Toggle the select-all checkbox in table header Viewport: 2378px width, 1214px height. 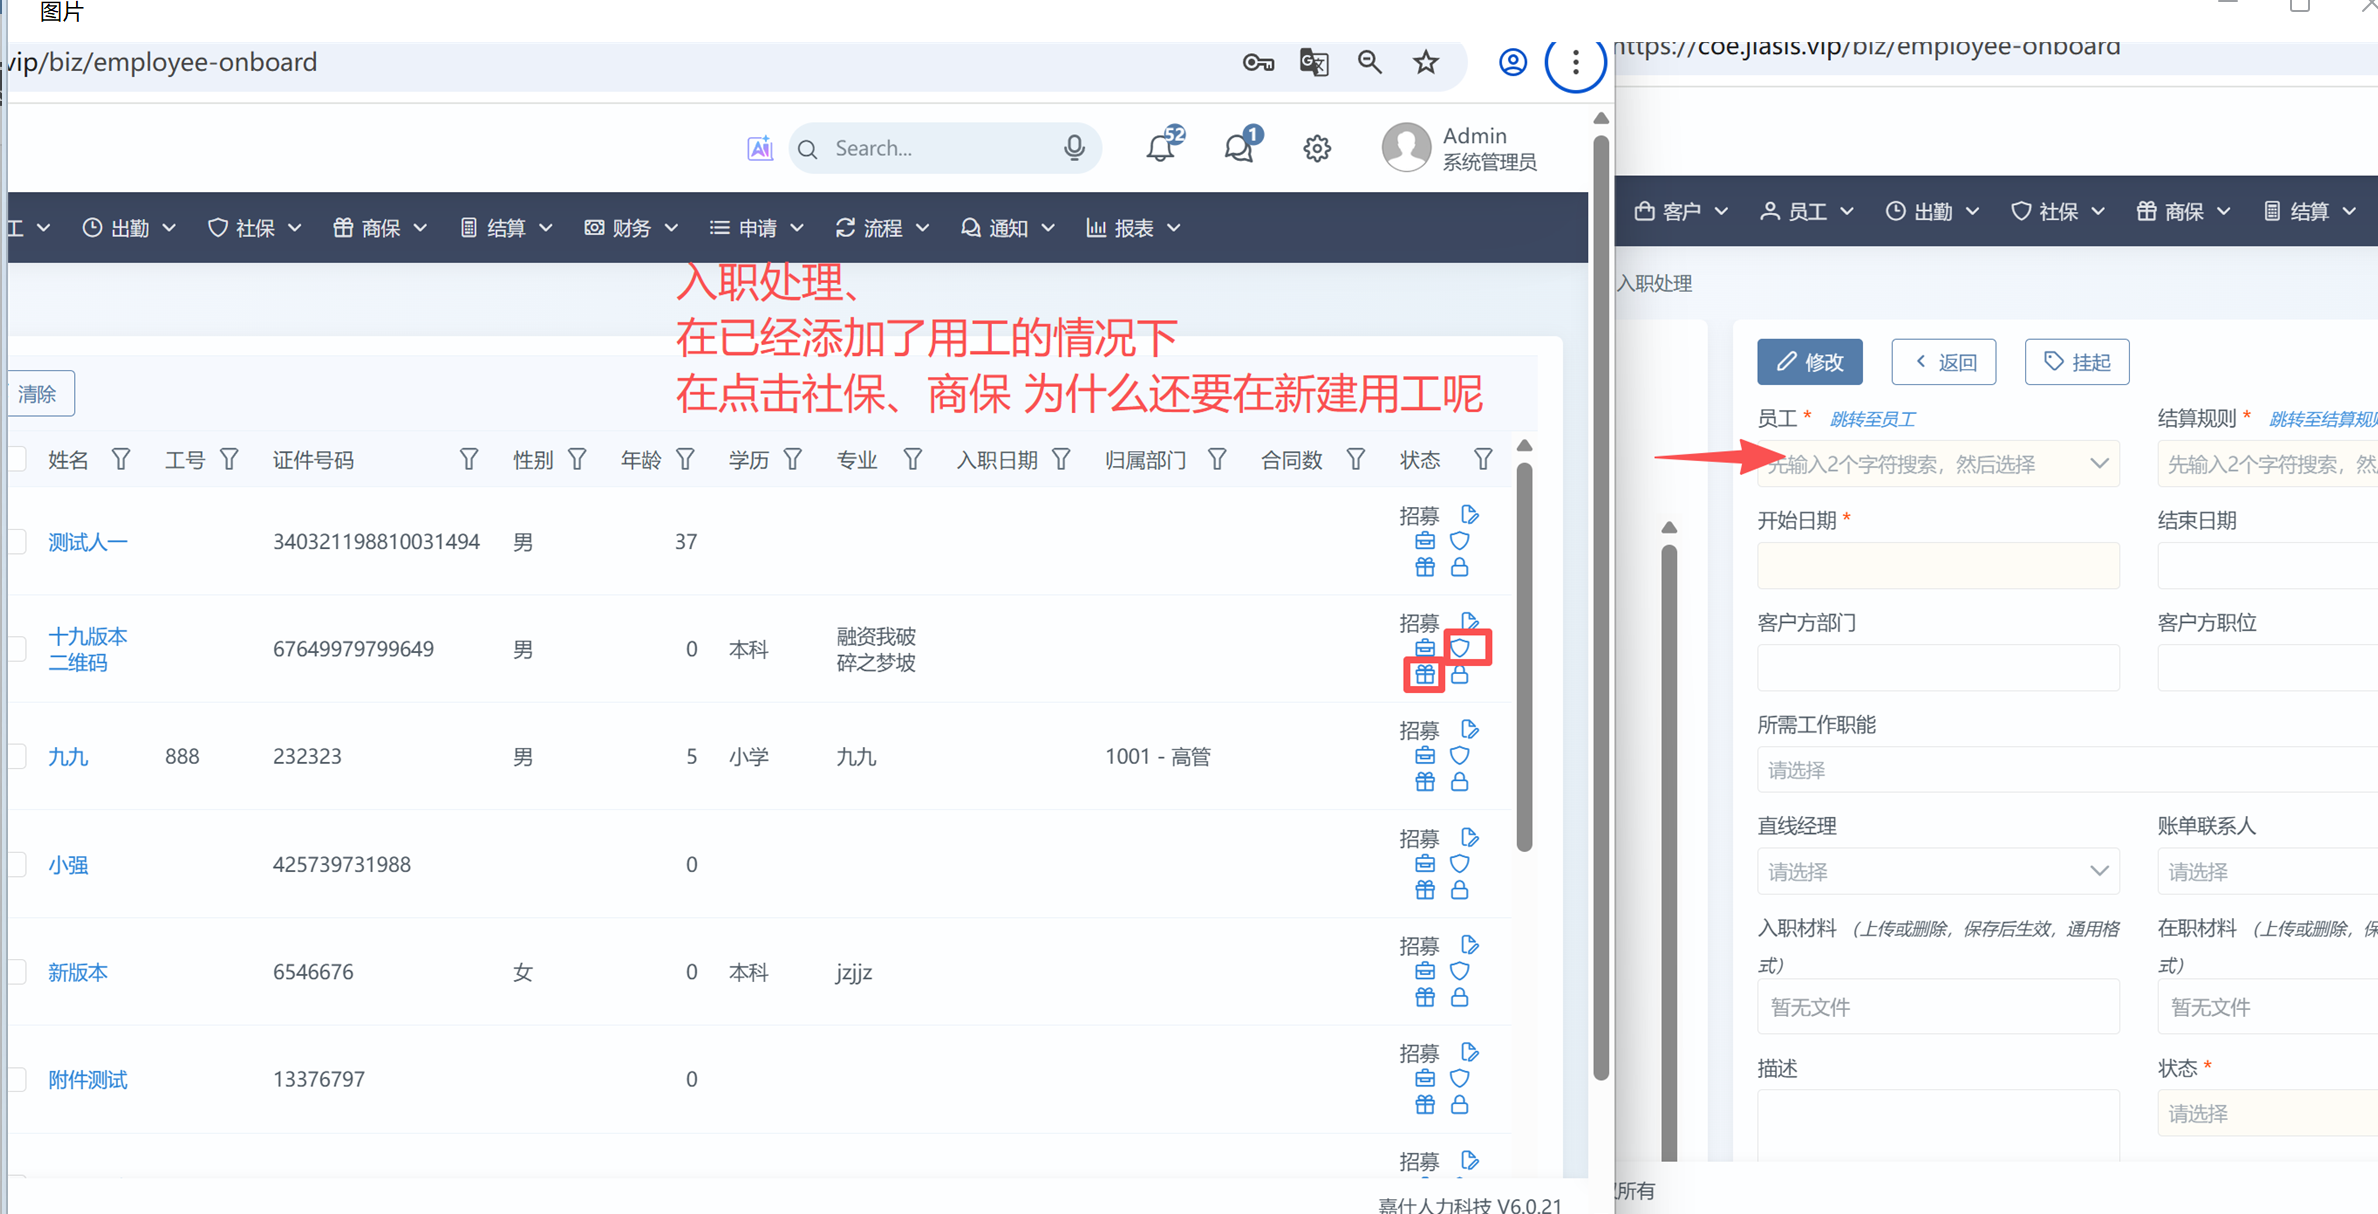click(x=17, y=460)
